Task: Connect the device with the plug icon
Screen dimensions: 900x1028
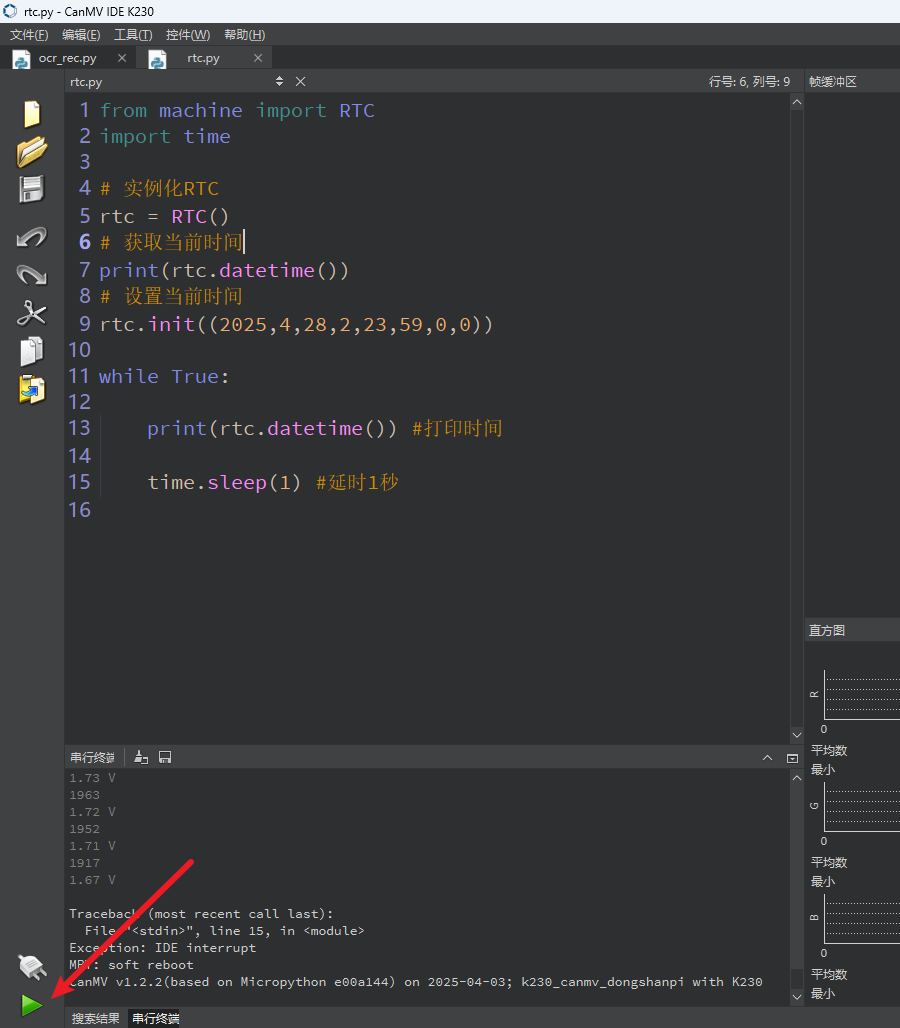Action: pos(31,966)
